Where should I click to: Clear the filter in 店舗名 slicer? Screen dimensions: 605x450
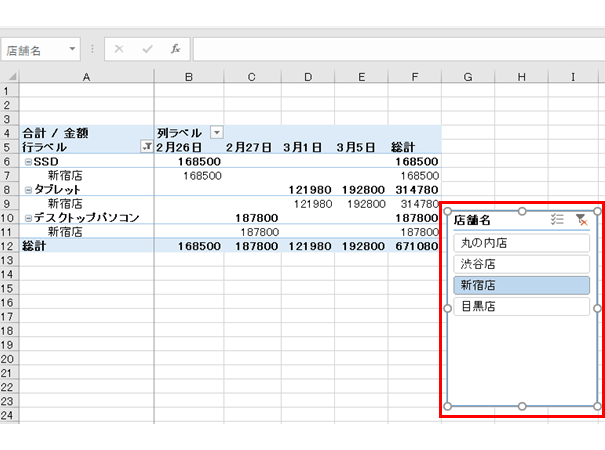point(581,220)
